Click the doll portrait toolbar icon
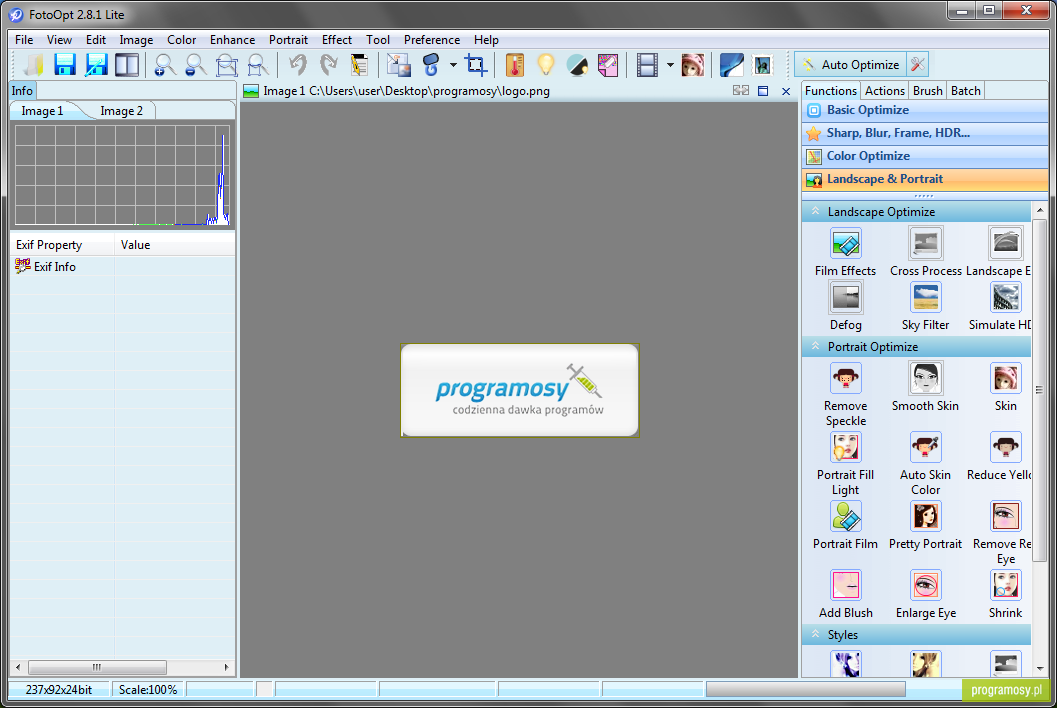1057x708 pixels. coord(693,65)
